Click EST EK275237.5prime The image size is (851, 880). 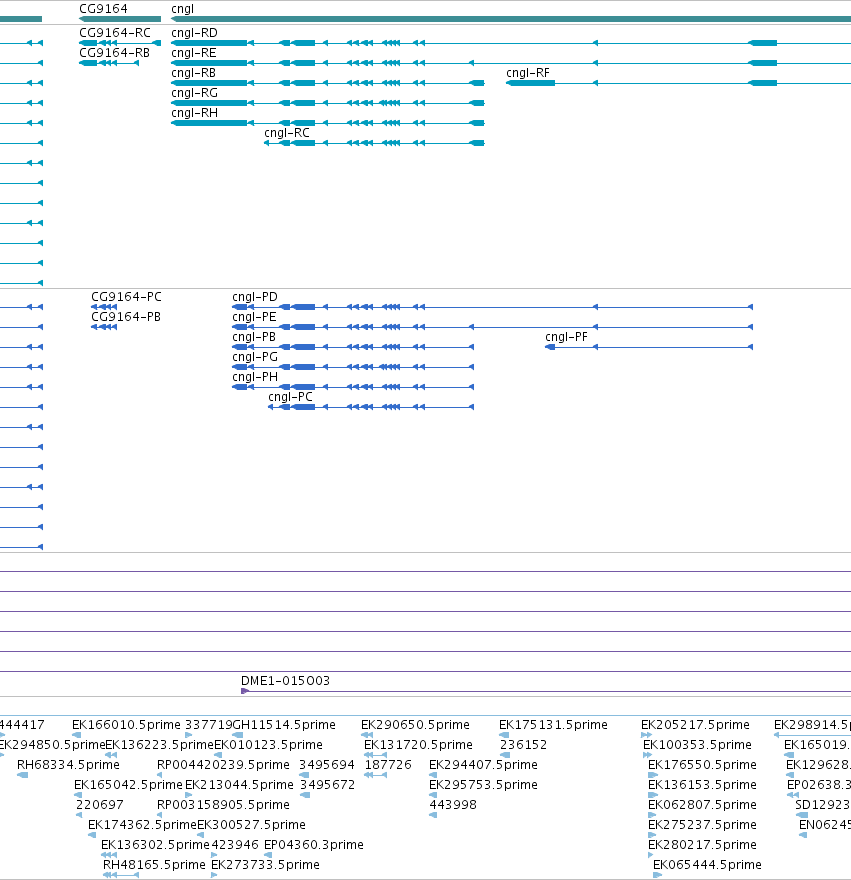(x=702, y=825)
